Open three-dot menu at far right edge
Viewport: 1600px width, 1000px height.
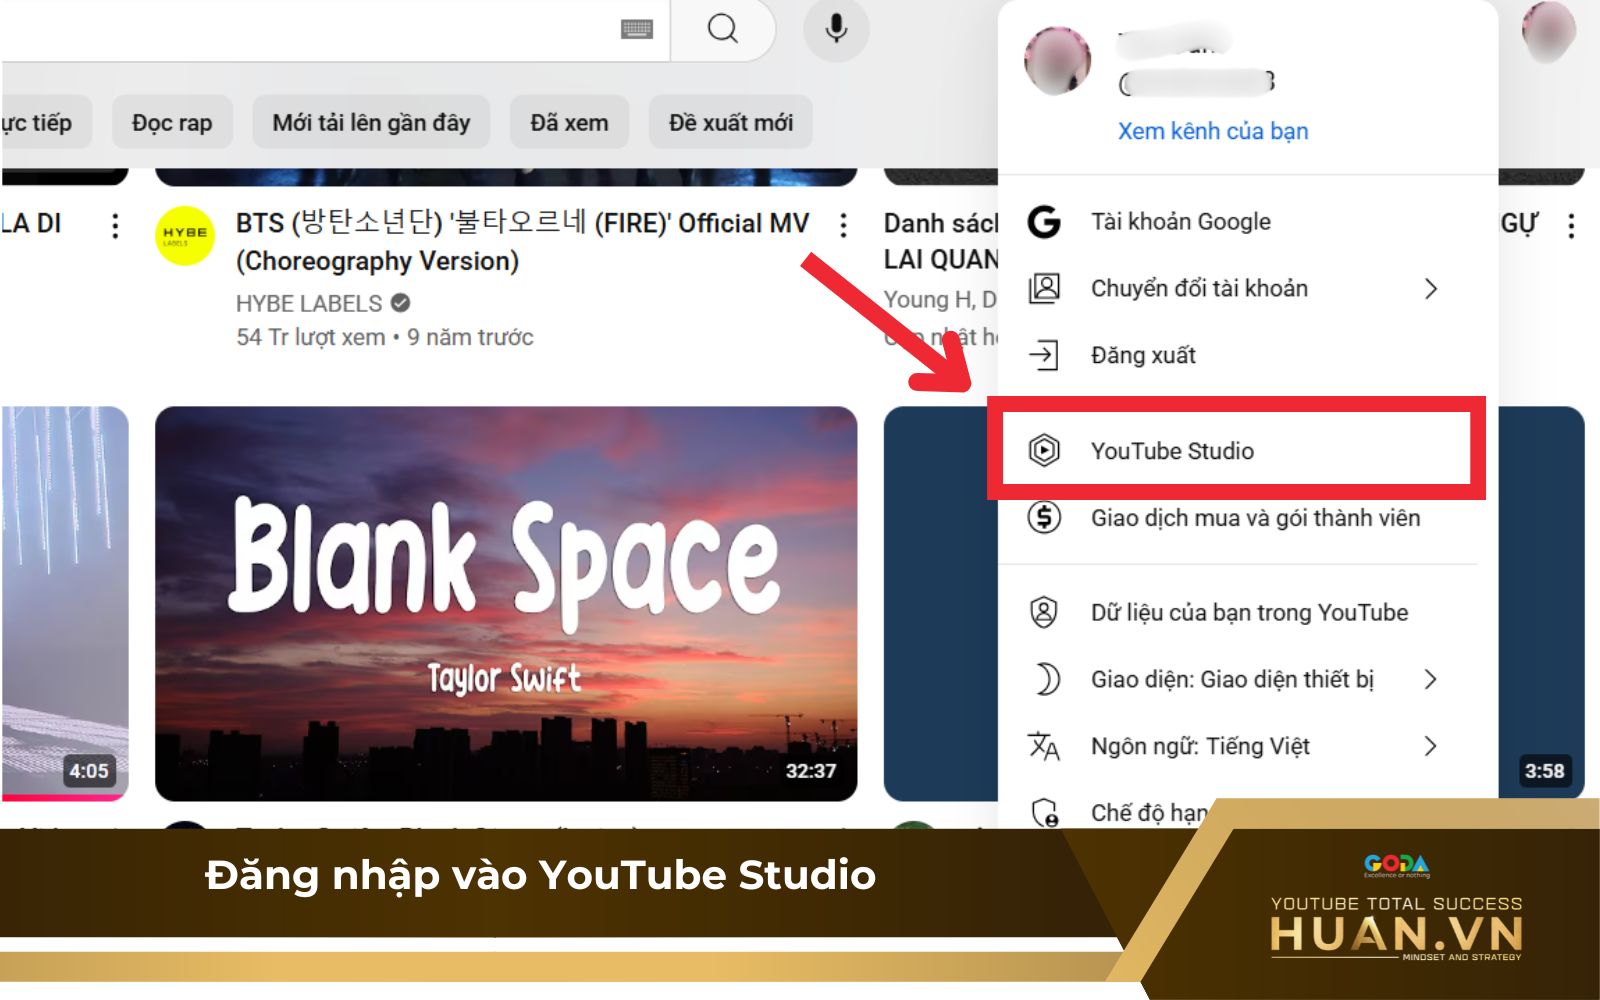(1572, 225)
